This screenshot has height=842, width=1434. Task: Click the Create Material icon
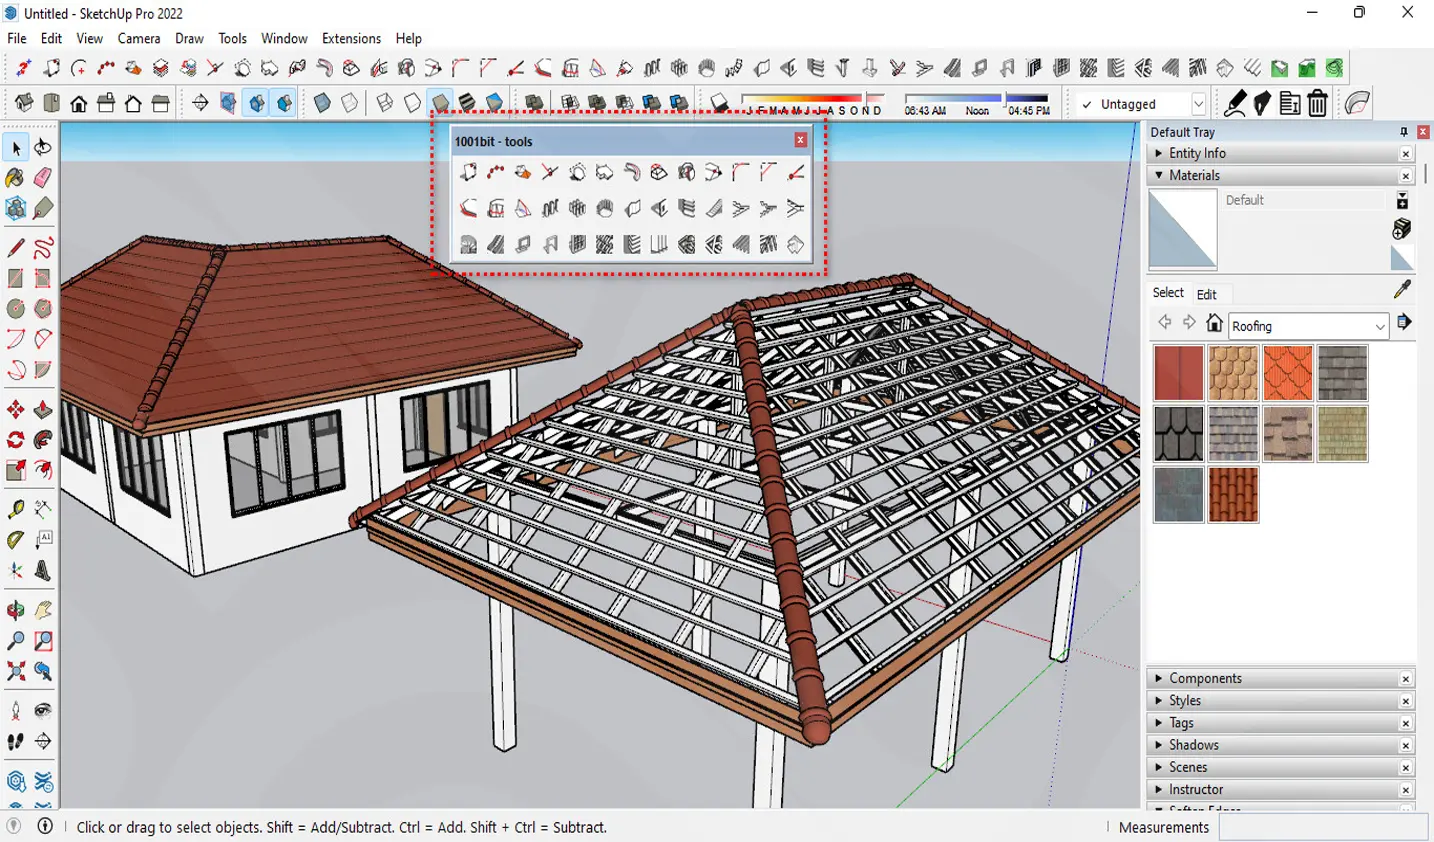1402,229
